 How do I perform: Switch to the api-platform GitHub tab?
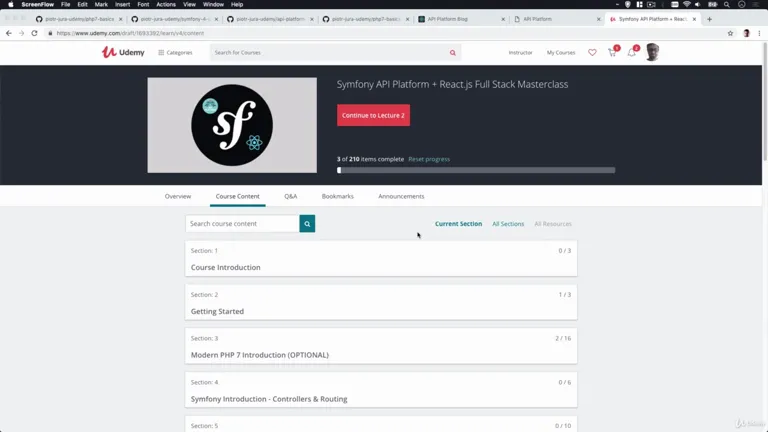pyautogui.click(x=269, y=19)
